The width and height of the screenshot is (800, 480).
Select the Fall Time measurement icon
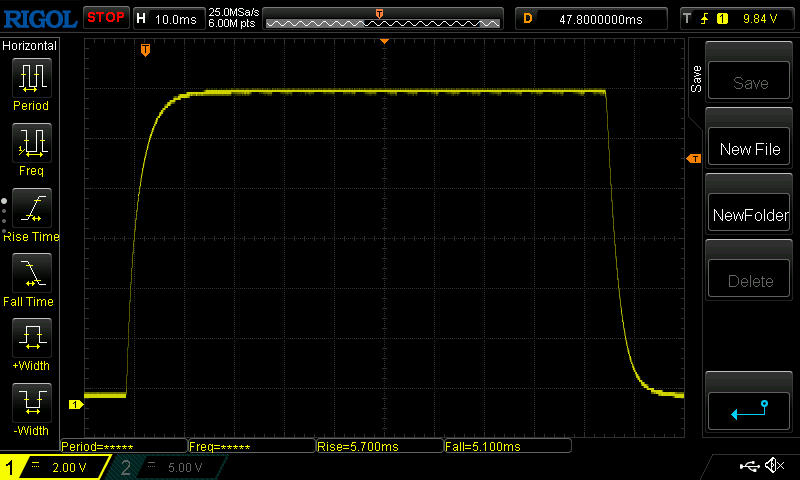[x=32, y=272]
